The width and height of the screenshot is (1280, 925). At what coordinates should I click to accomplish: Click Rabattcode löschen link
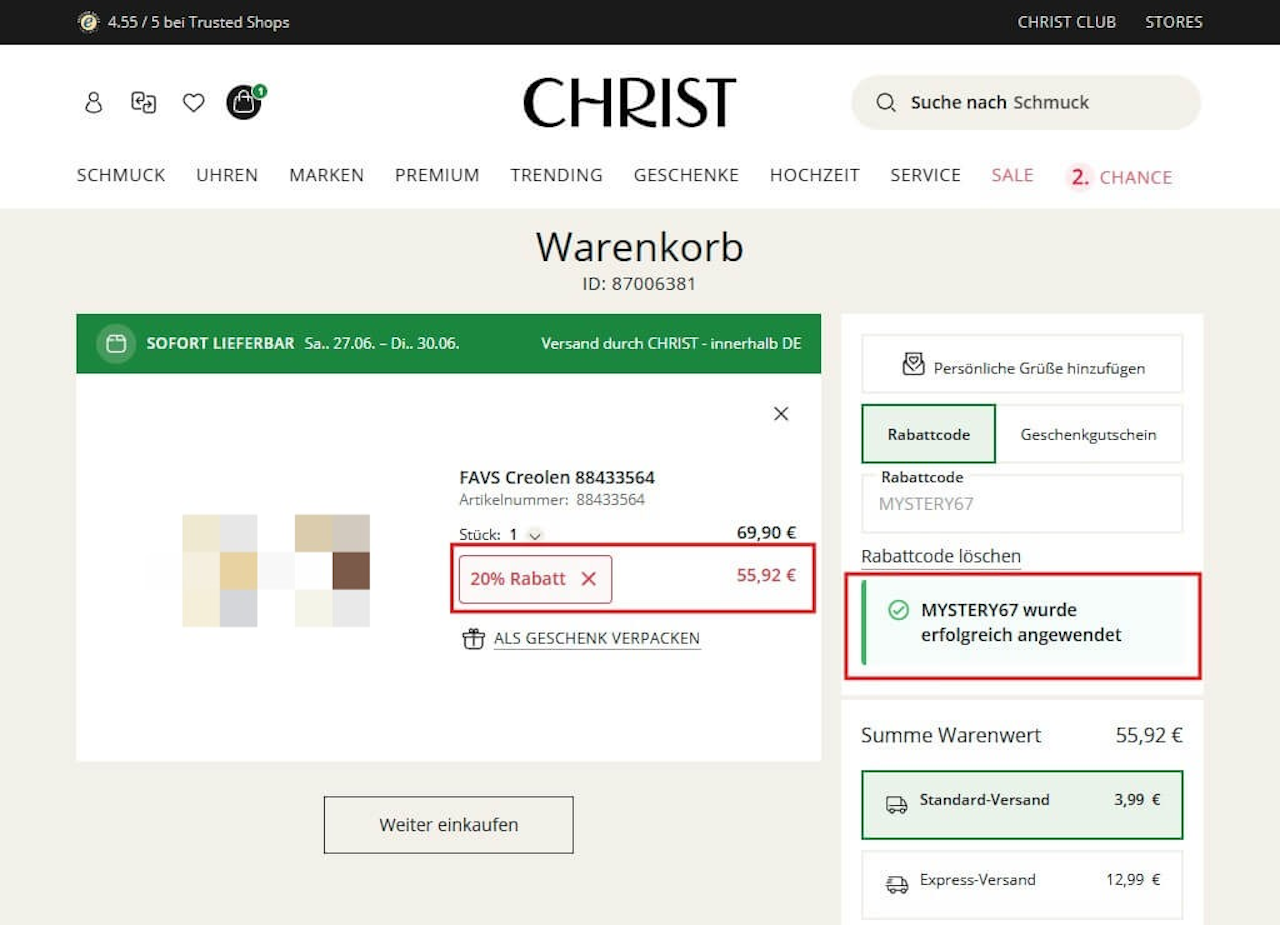[941, 556]
